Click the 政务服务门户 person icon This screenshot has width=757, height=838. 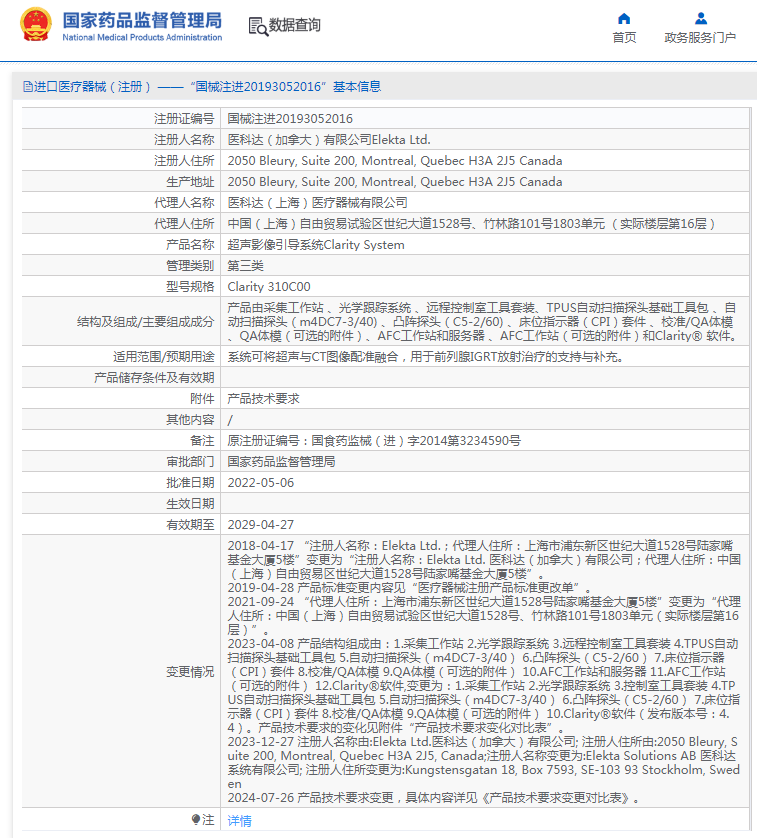700,19
